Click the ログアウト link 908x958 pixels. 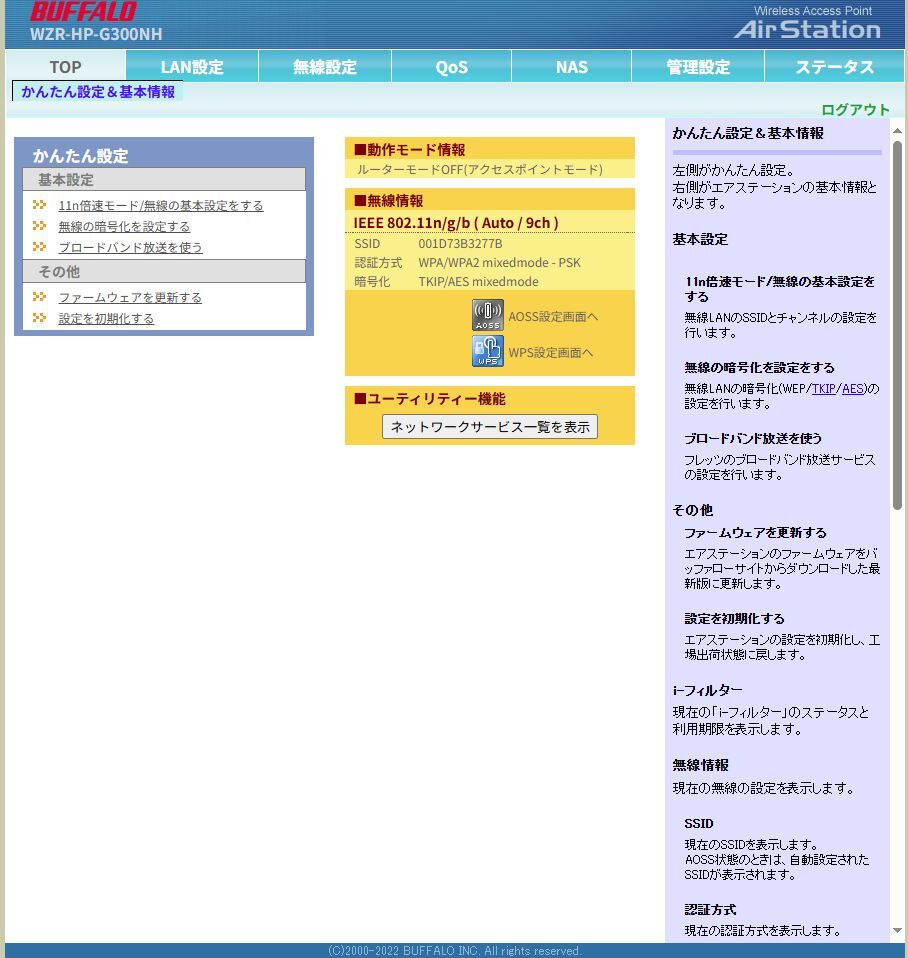tap(855, 110)
